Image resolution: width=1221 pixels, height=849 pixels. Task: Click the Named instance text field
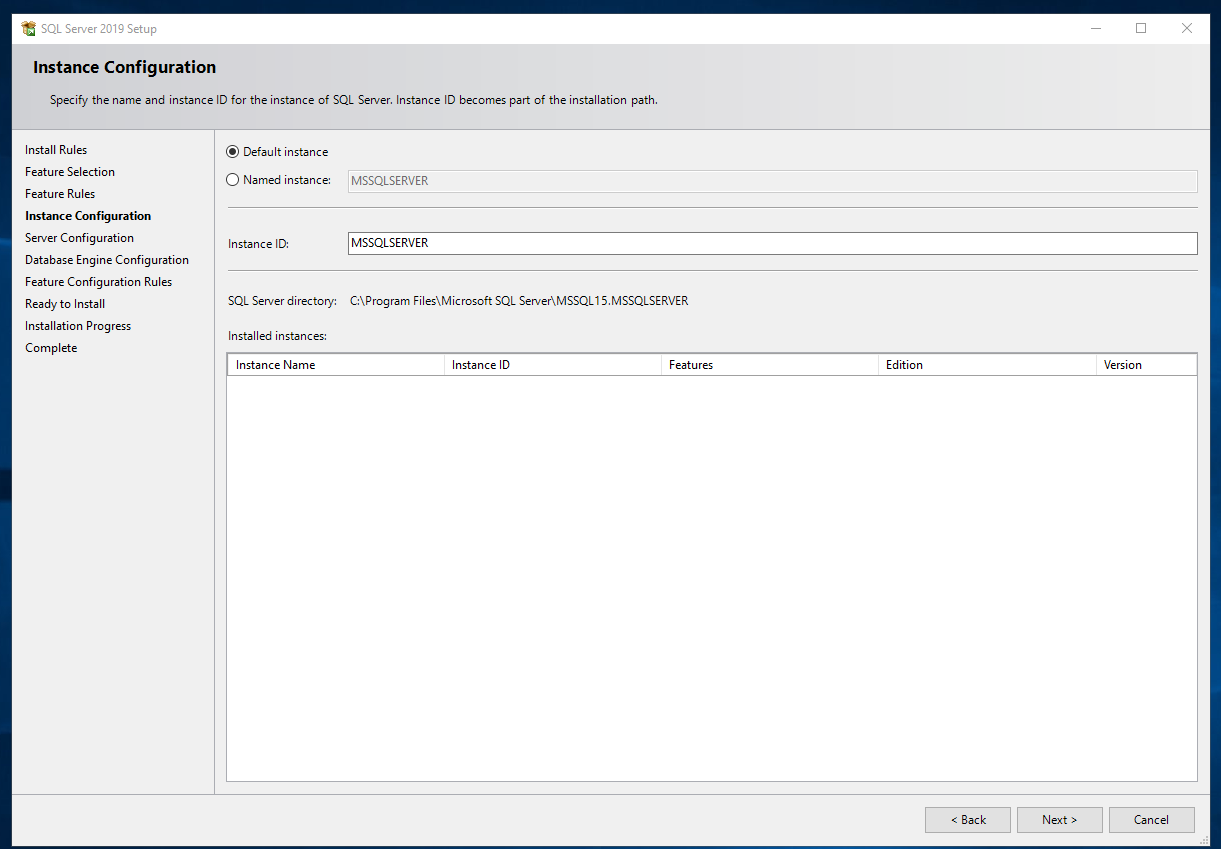pyautogui.click(x=772, y=181)
